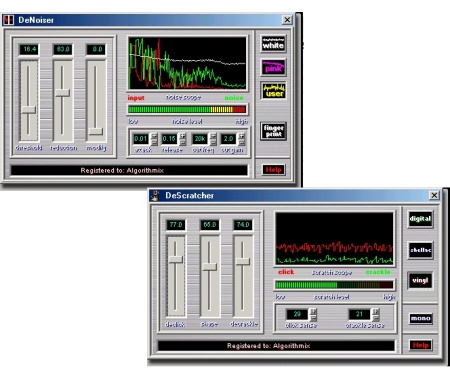Screen dimensions: 450x380
Task: Decrease crackle sense with minus stepper
Action: point(376,318)
